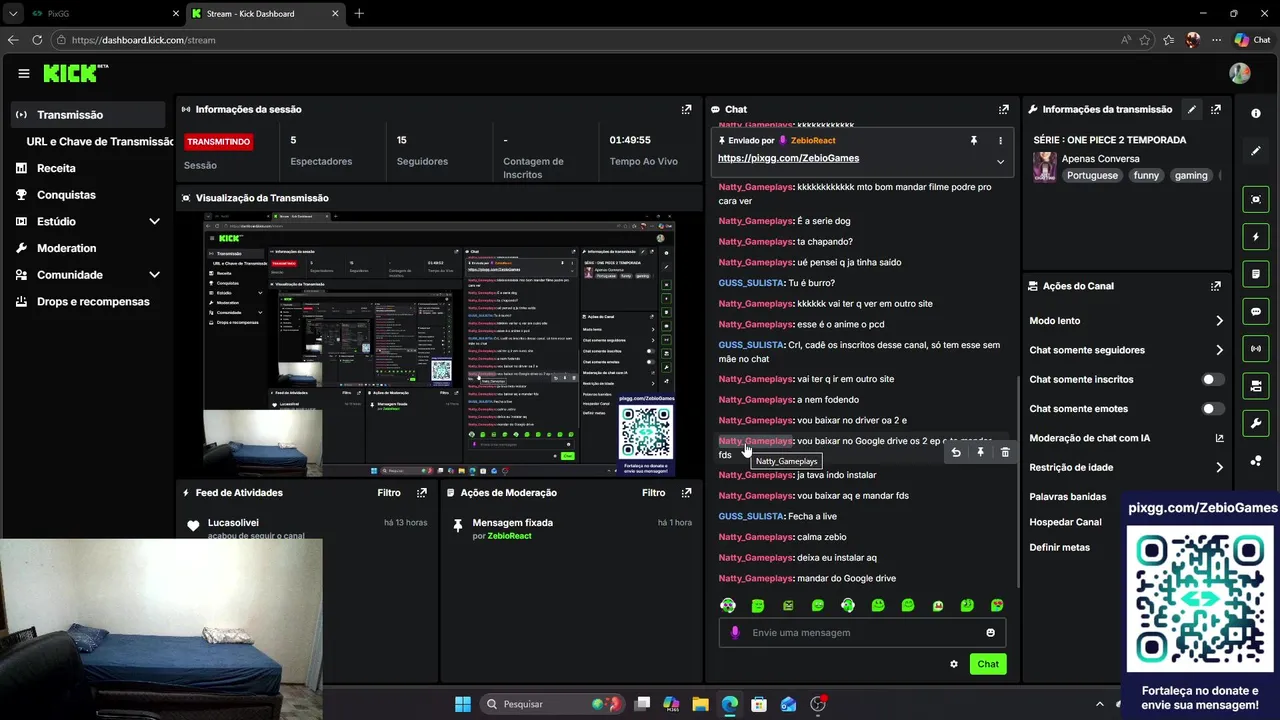The height and width of the screenshot is (720, 1280).
Task: Click Hospedar Canal
Action: [x=1065, y=522]
